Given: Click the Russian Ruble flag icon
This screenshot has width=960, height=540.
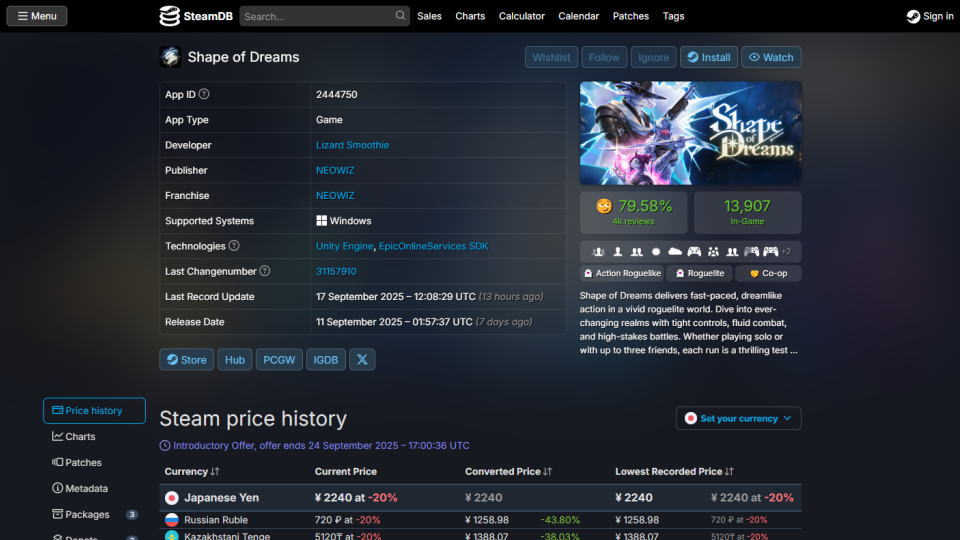Looking at the screenshot, I should [172, 520].
